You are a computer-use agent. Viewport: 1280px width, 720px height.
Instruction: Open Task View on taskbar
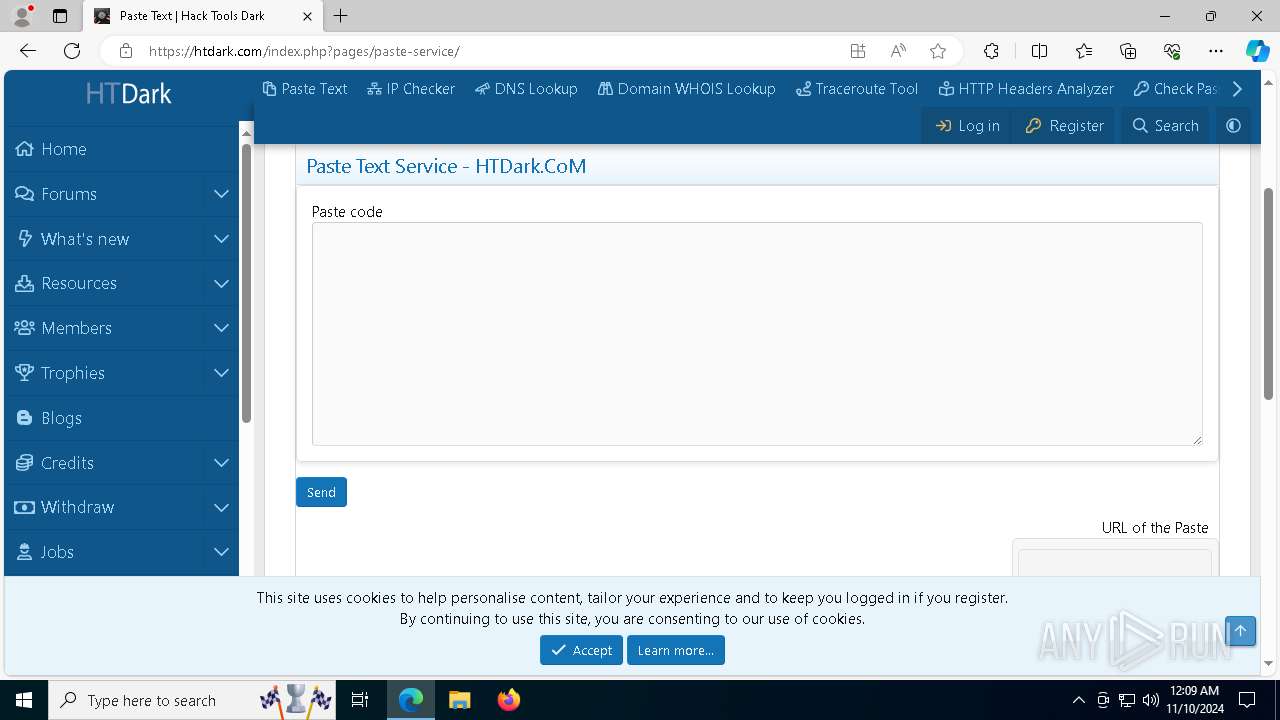click(x=360, y=700)
